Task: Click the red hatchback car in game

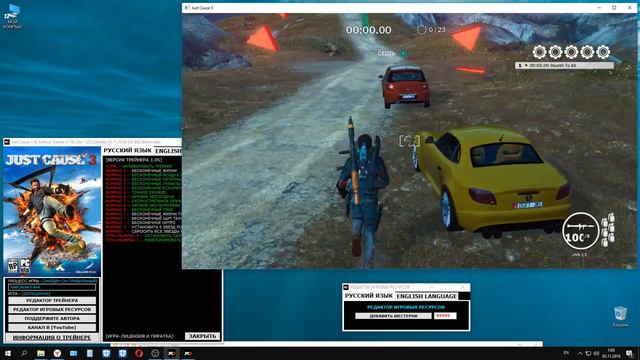Action: (405, 86)
